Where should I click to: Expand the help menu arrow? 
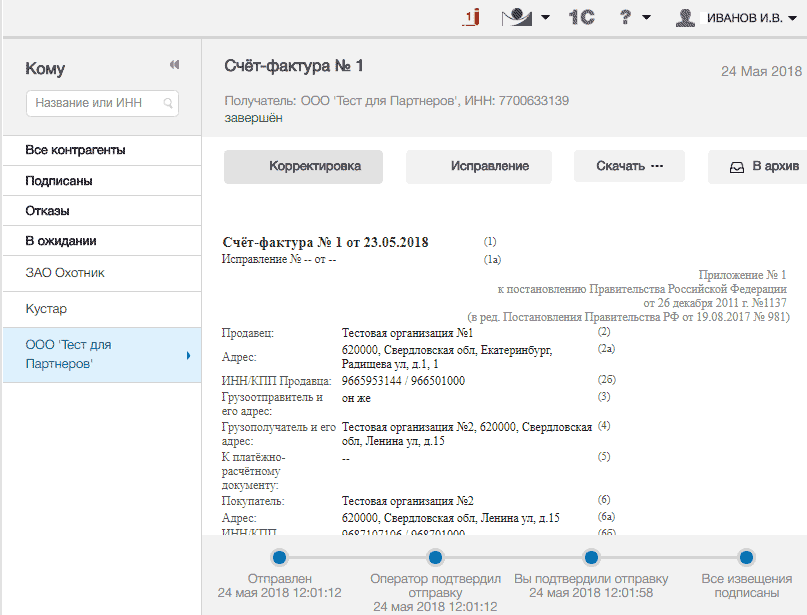point(646,17)
